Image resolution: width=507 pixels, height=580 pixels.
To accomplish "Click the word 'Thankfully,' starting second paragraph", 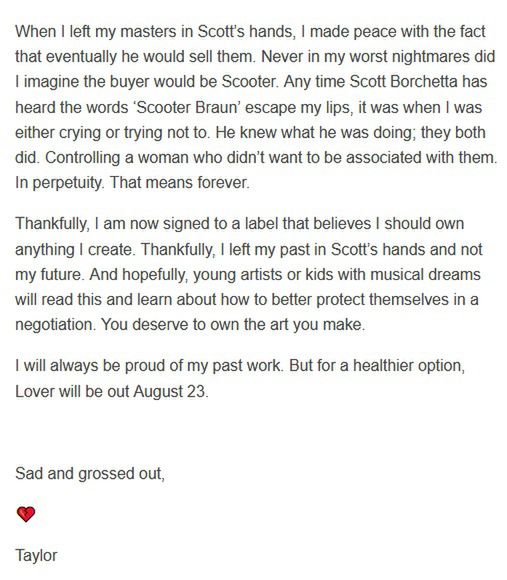I will 52,224.
